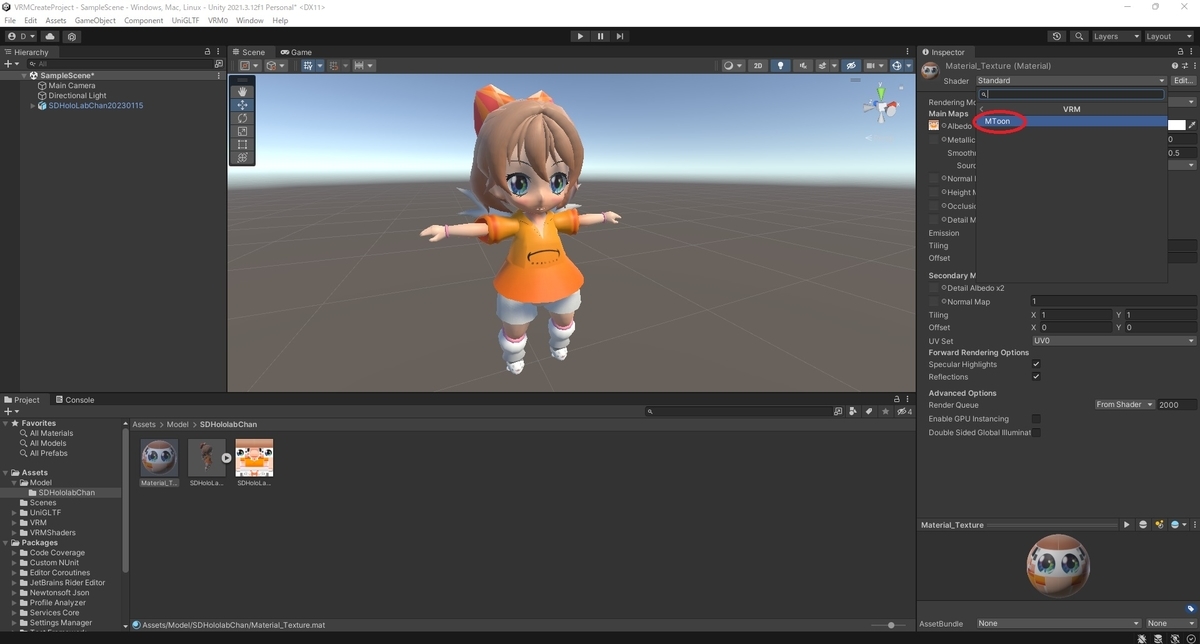Open the version control package icon
Viewport: 1200px width, 644px height.
pos(73,36)
